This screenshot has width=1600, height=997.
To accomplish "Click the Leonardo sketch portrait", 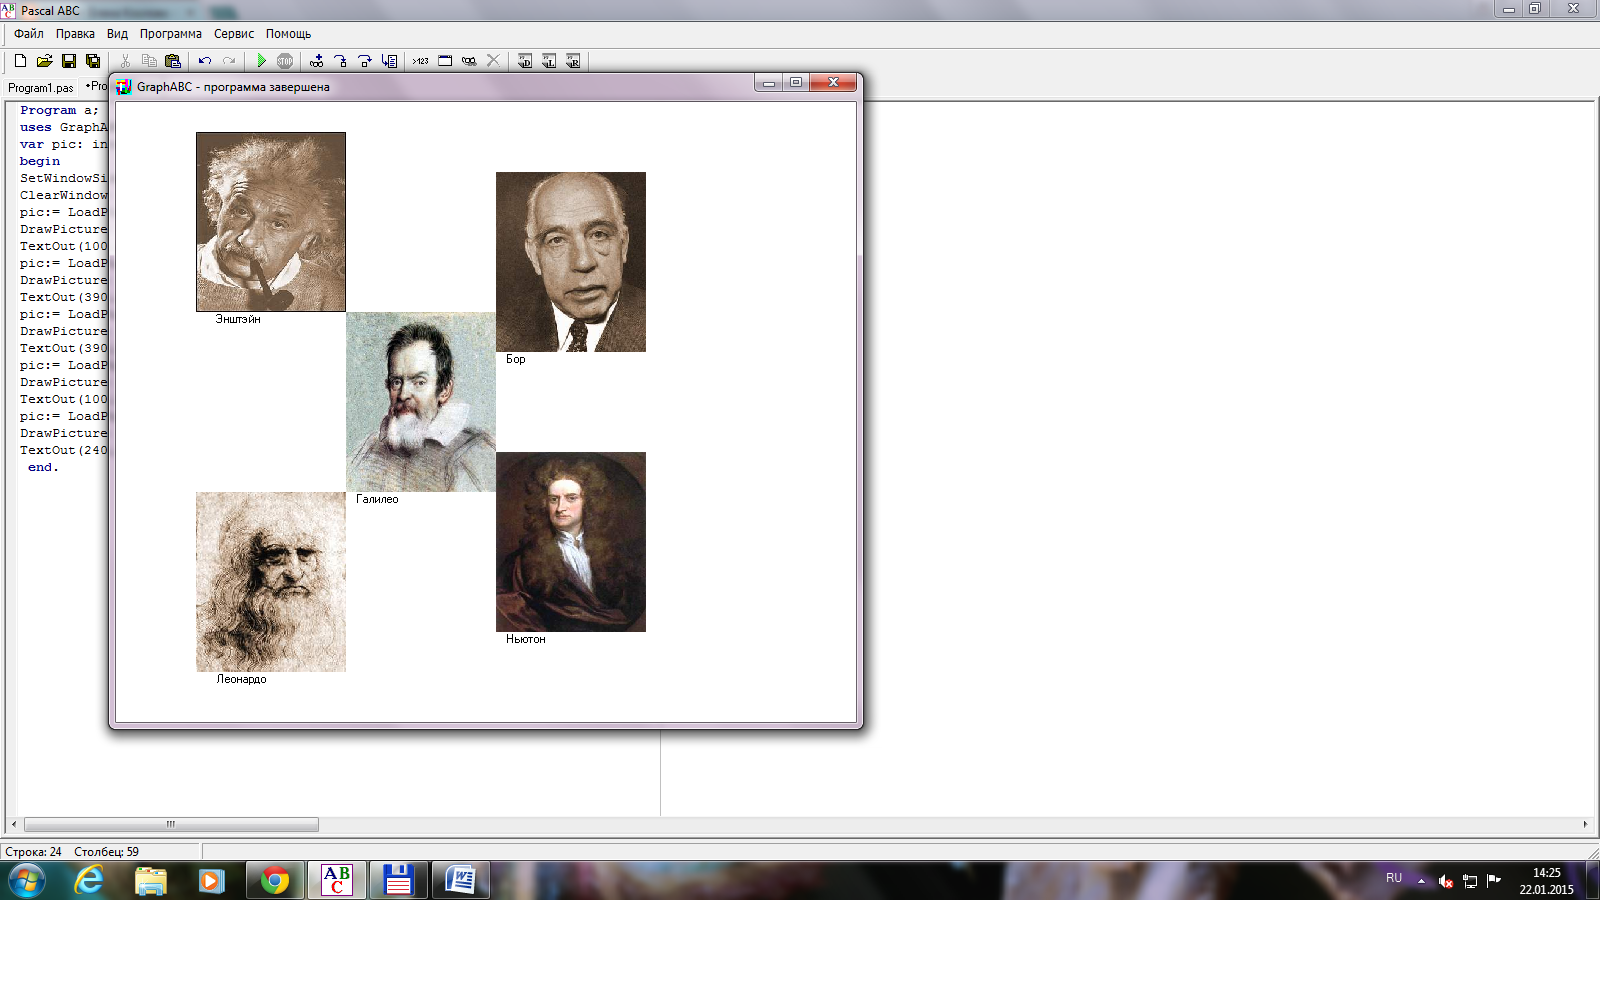I will pyautogui.click(x=271, y=582).
